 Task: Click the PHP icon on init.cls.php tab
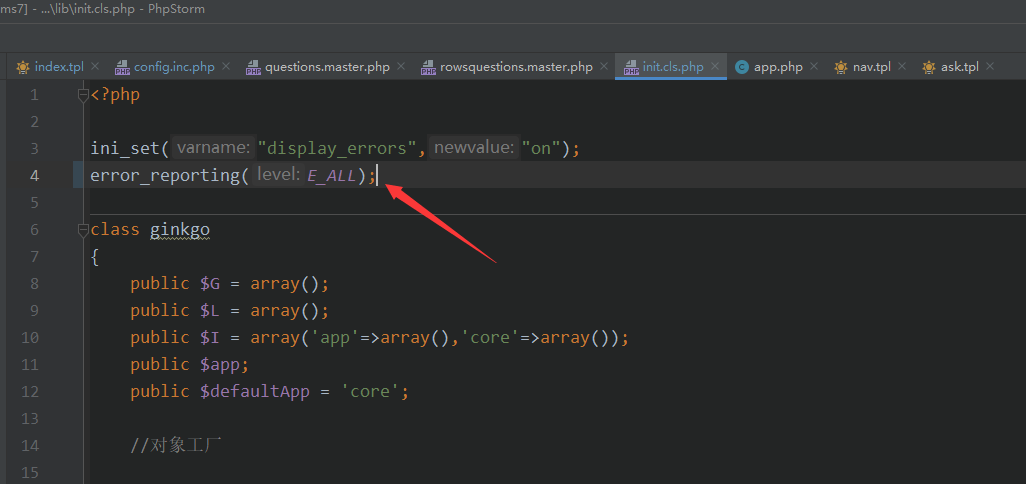(x=631, y=67)
